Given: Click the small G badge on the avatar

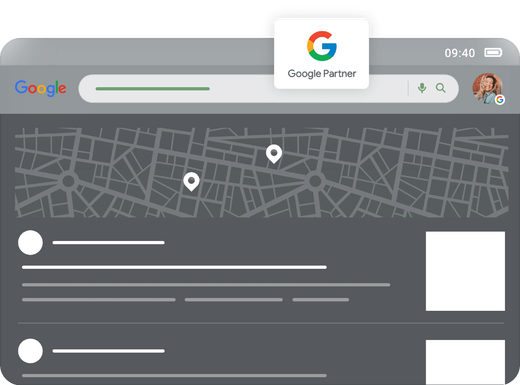Looking at the screenshot, I should (x=499, y=100).
